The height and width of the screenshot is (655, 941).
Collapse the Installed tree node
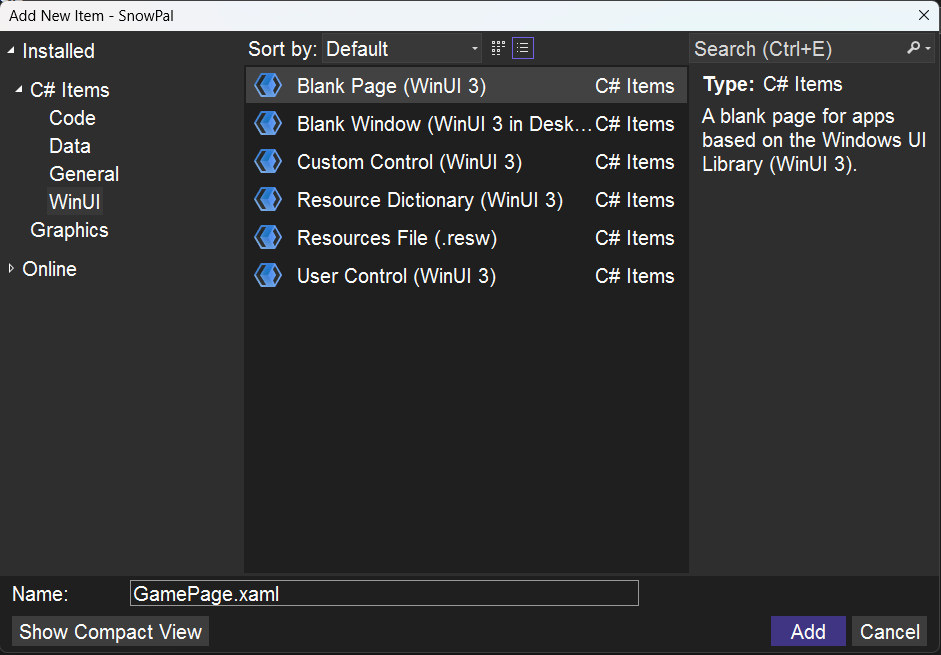[11, 51]
